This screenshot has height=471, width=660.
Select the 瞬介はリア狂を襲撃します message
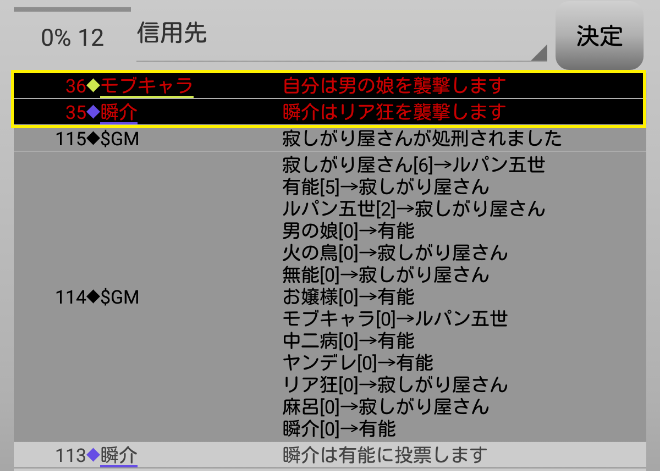coord(394,111)
